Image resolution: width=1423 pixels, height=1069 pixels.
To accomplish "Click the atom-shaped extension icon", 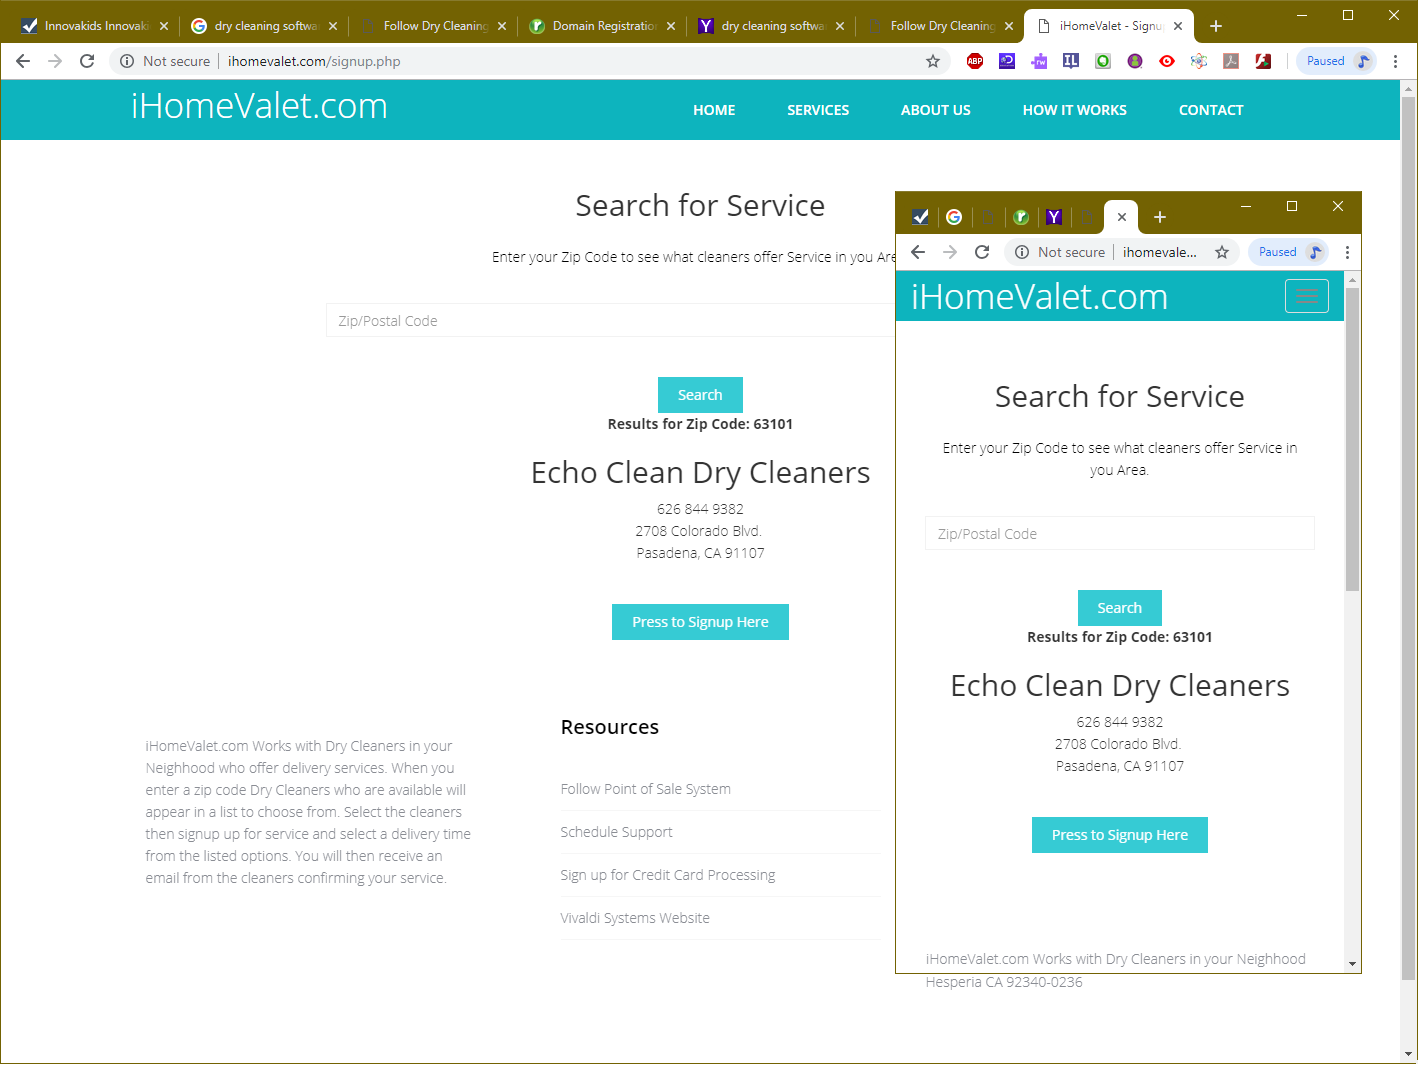I will (1199, 61).
